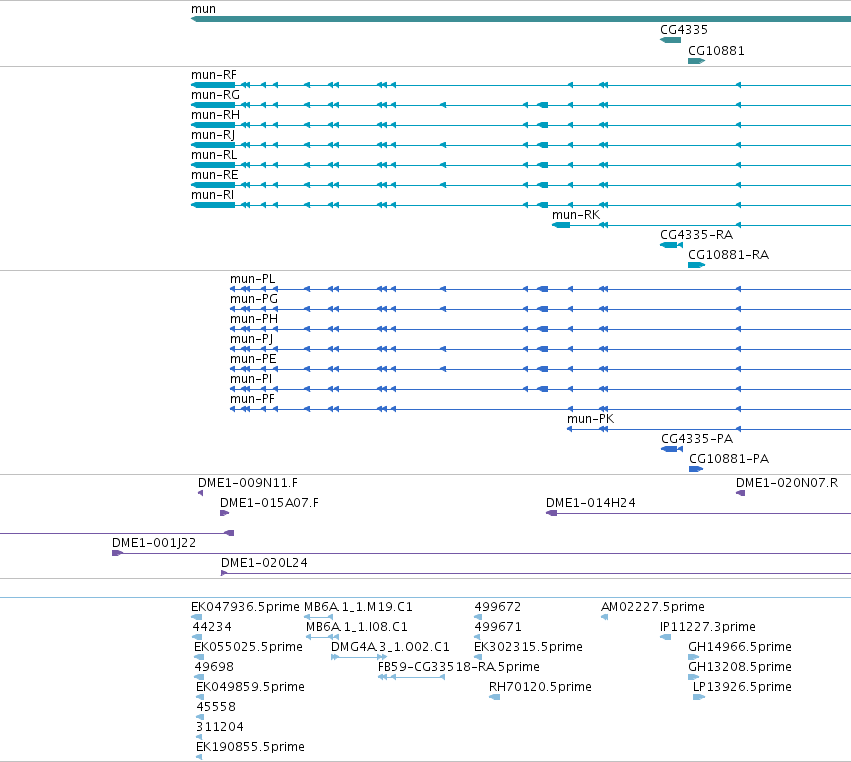Click the DMG4A.3_1.002.C1 feature glyph
Screen dimensions: 851x762
click(x=359, y=657)
